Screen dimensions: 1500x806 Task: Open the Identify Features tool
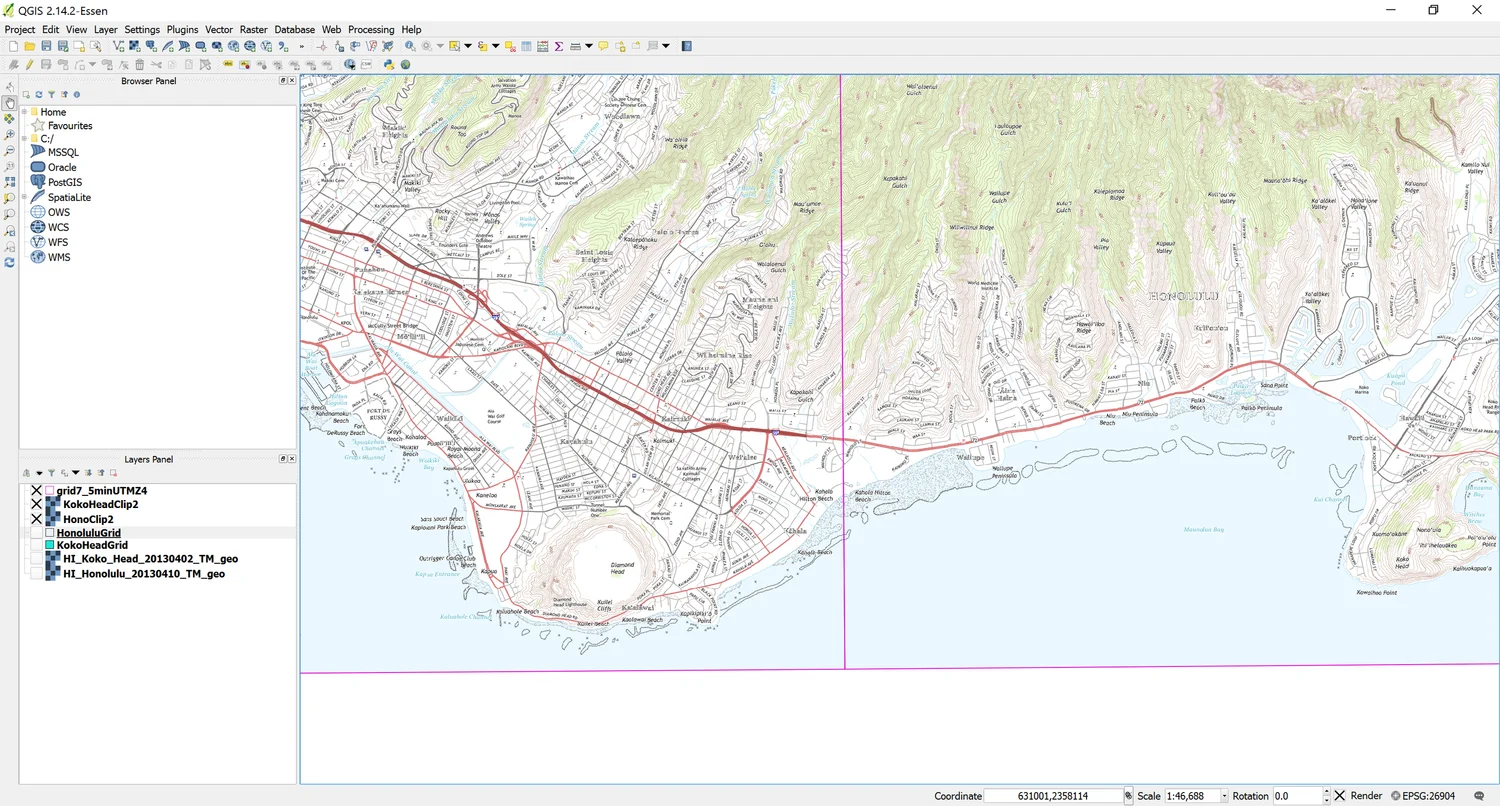[408, 45]
